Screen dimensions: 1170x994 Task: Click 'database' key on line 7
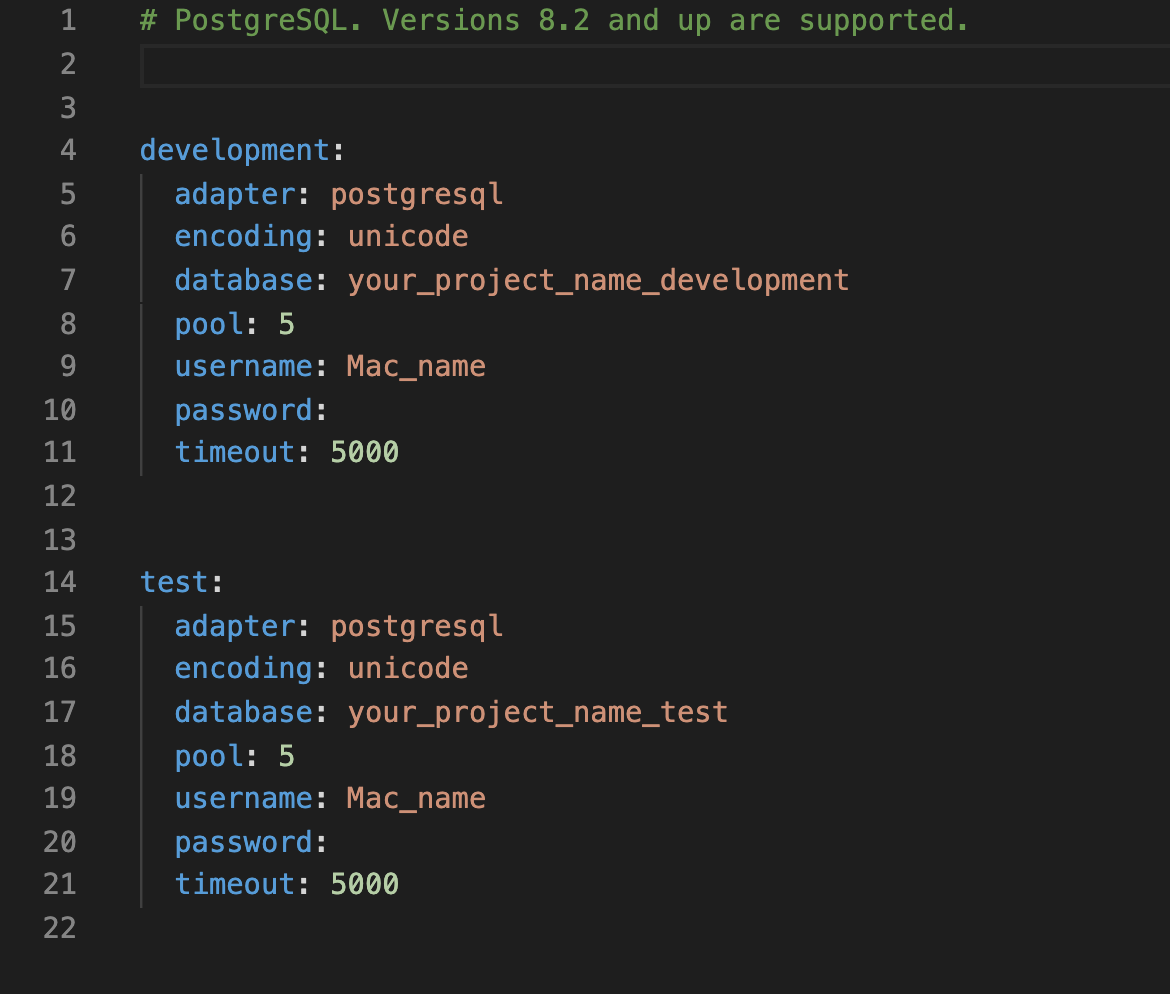(x=243, y=281)
